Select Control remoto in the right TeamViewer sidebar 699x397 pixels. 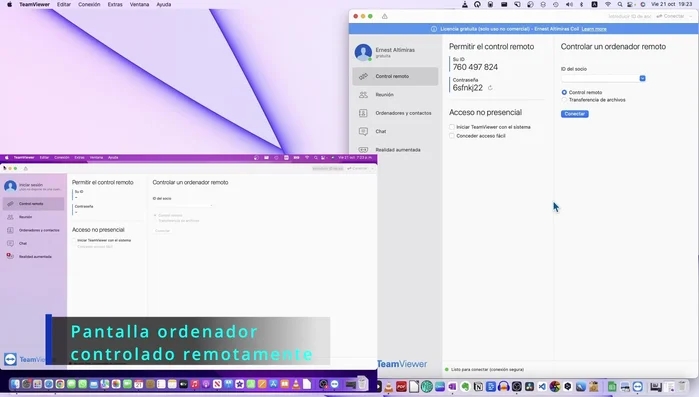[x=395, y=76]
